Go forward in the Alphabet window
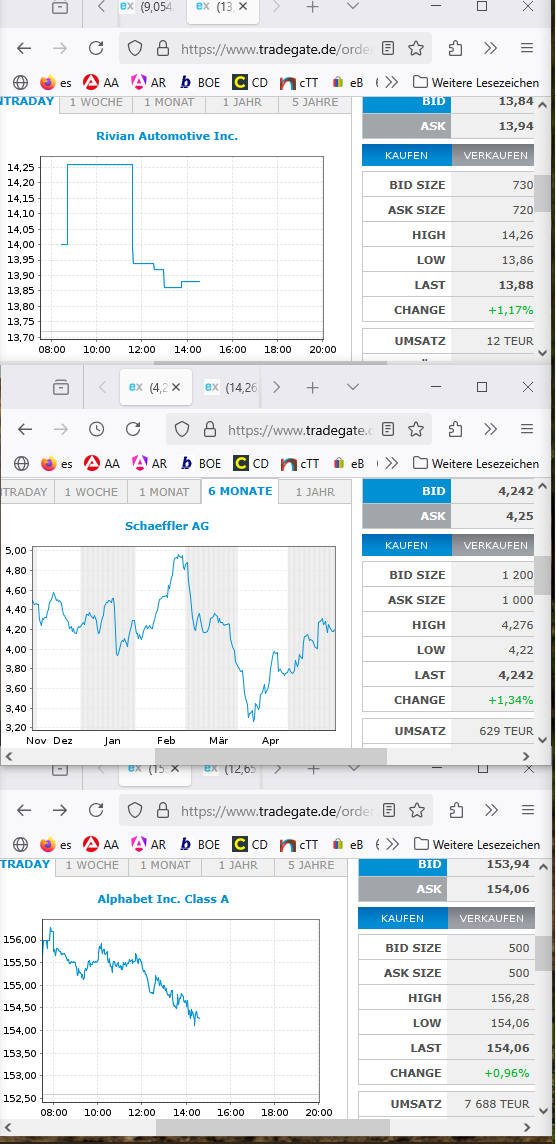This screenshot has width=556, height=1144. coord(60,811)
